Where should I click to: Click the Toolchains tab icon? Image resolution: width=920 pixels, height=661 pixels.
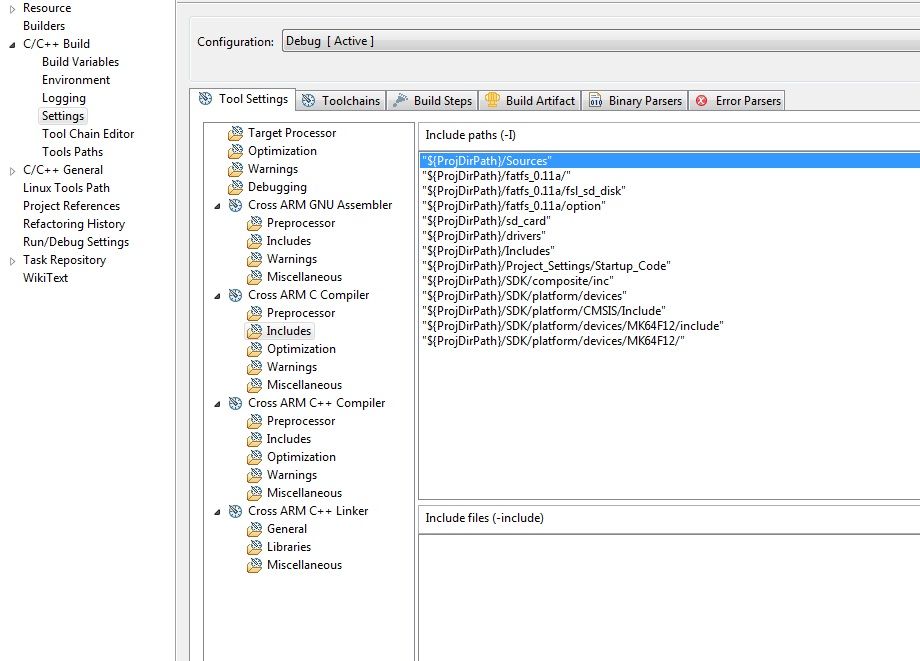(x=309, y=101)
